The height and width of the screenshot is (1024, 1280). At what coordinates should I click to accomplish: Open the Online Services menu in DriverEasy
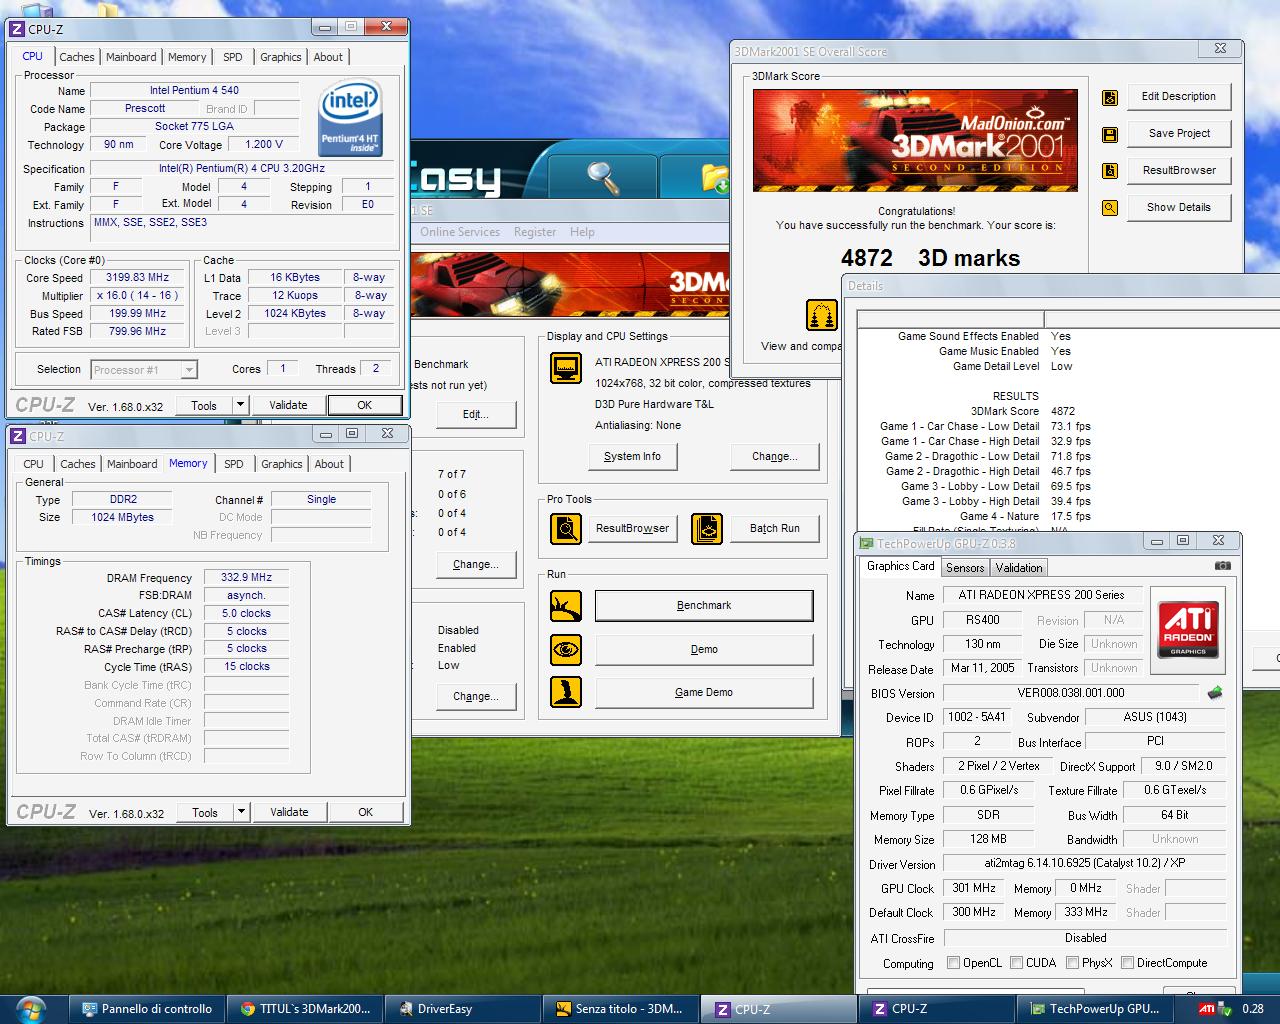[460, 232]
